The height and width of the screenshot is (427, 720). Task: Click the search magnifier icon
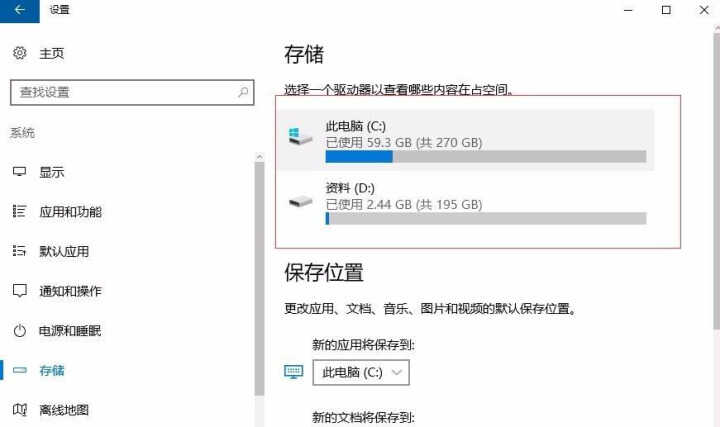click(243, 92)
